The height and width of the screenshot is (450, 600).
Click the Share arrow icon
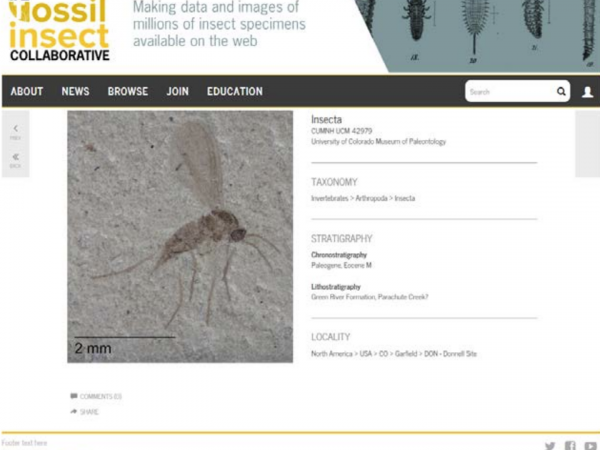(x=74, y=411)
